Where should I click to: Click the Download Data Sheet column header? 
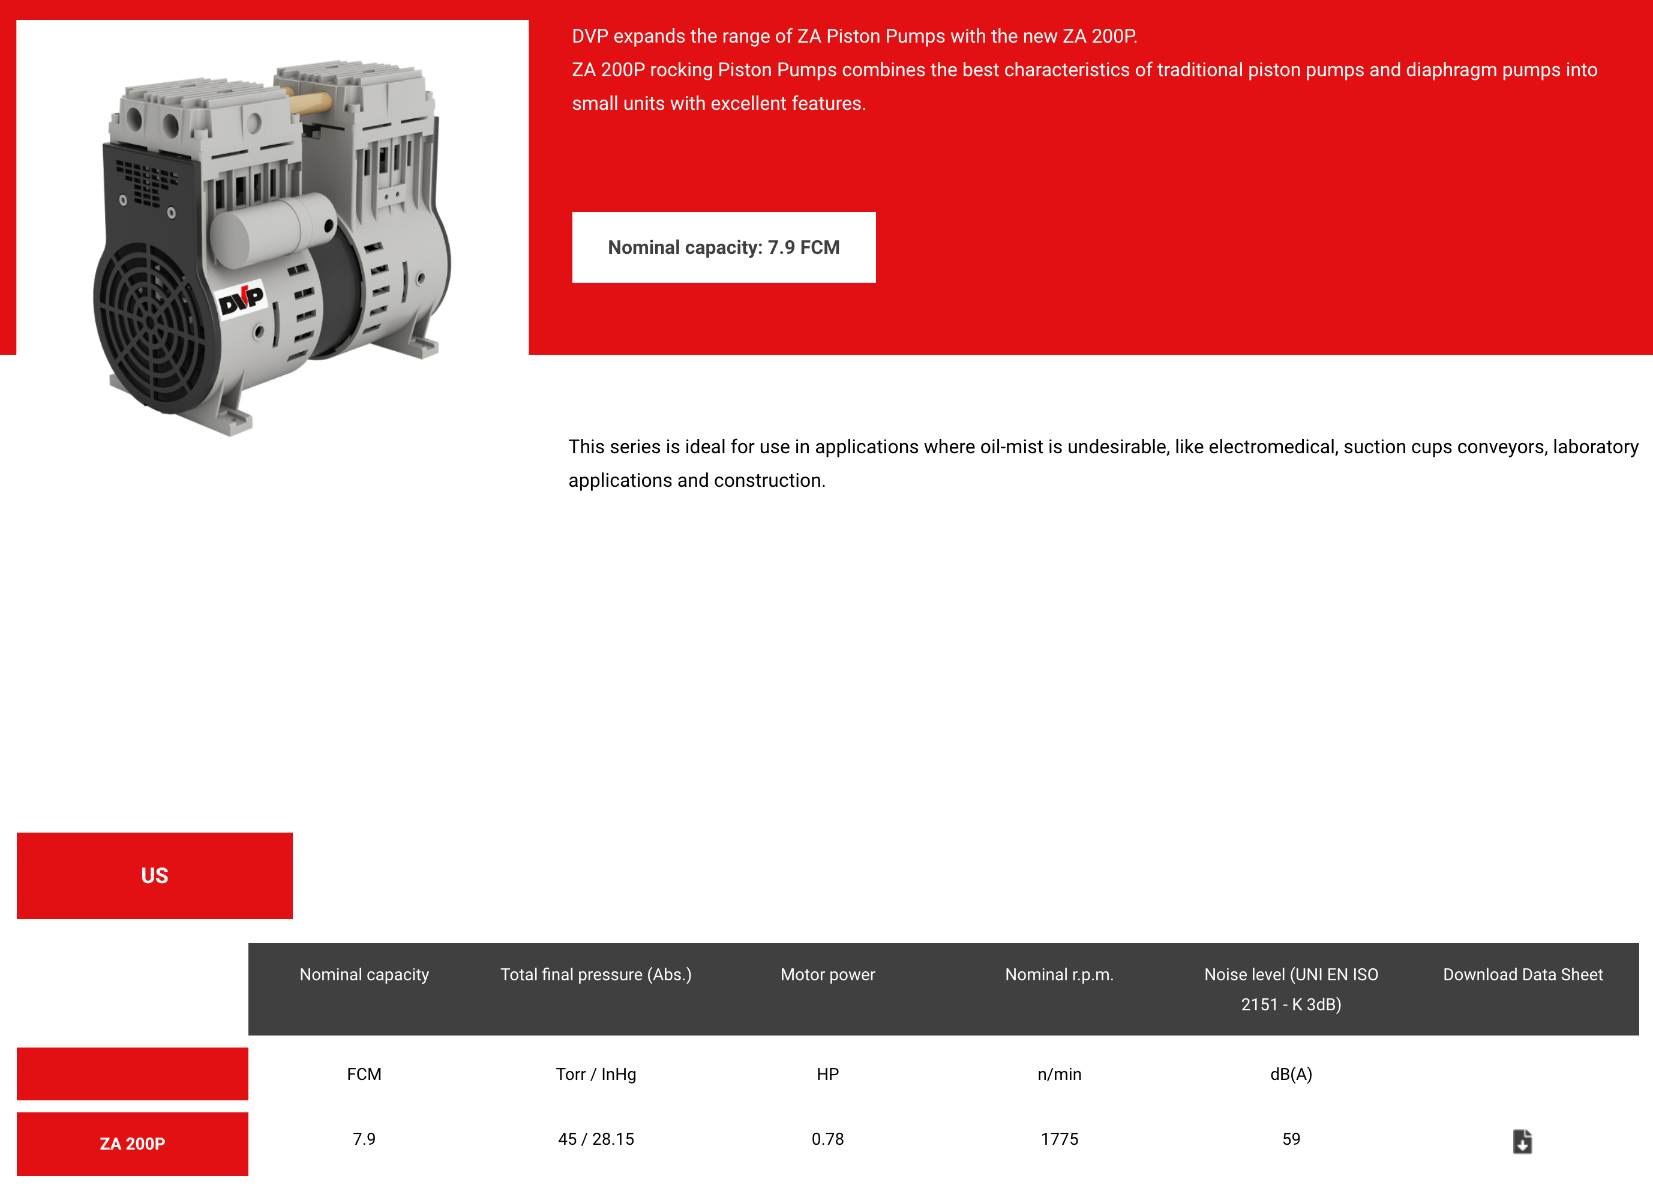[x=1522, y=975]
